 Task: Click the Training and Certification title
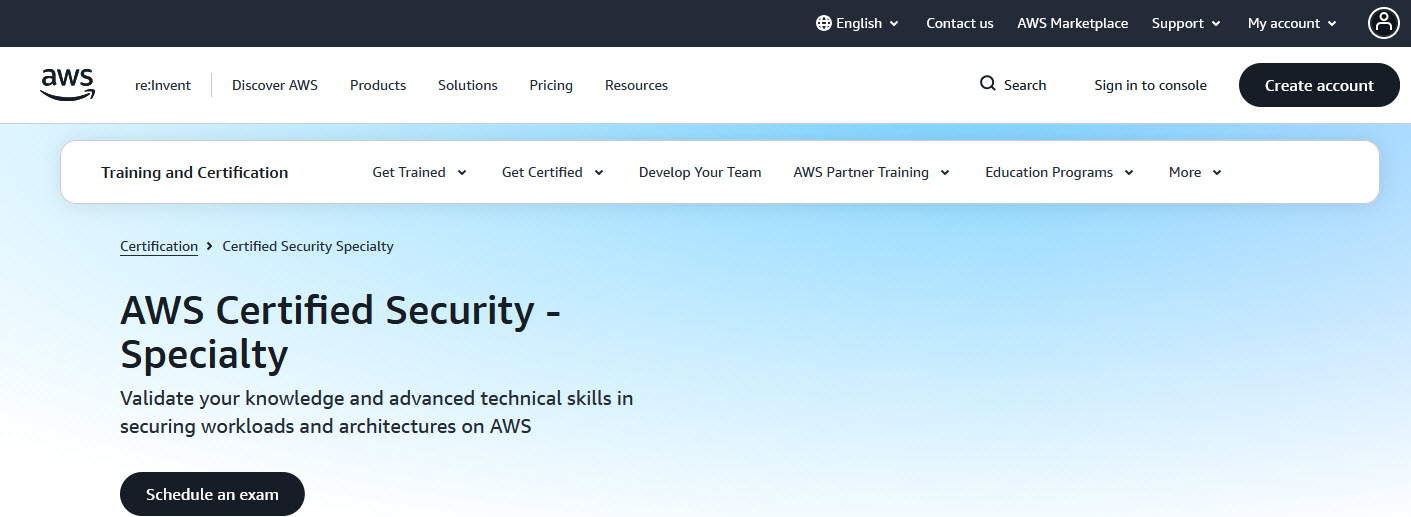point(195,172)
